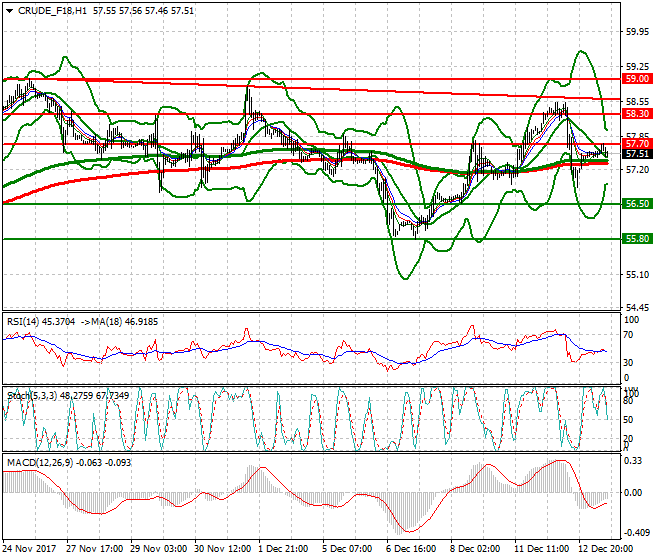Click the 12 Dec 20:00 time label

[x=606, y=549]
